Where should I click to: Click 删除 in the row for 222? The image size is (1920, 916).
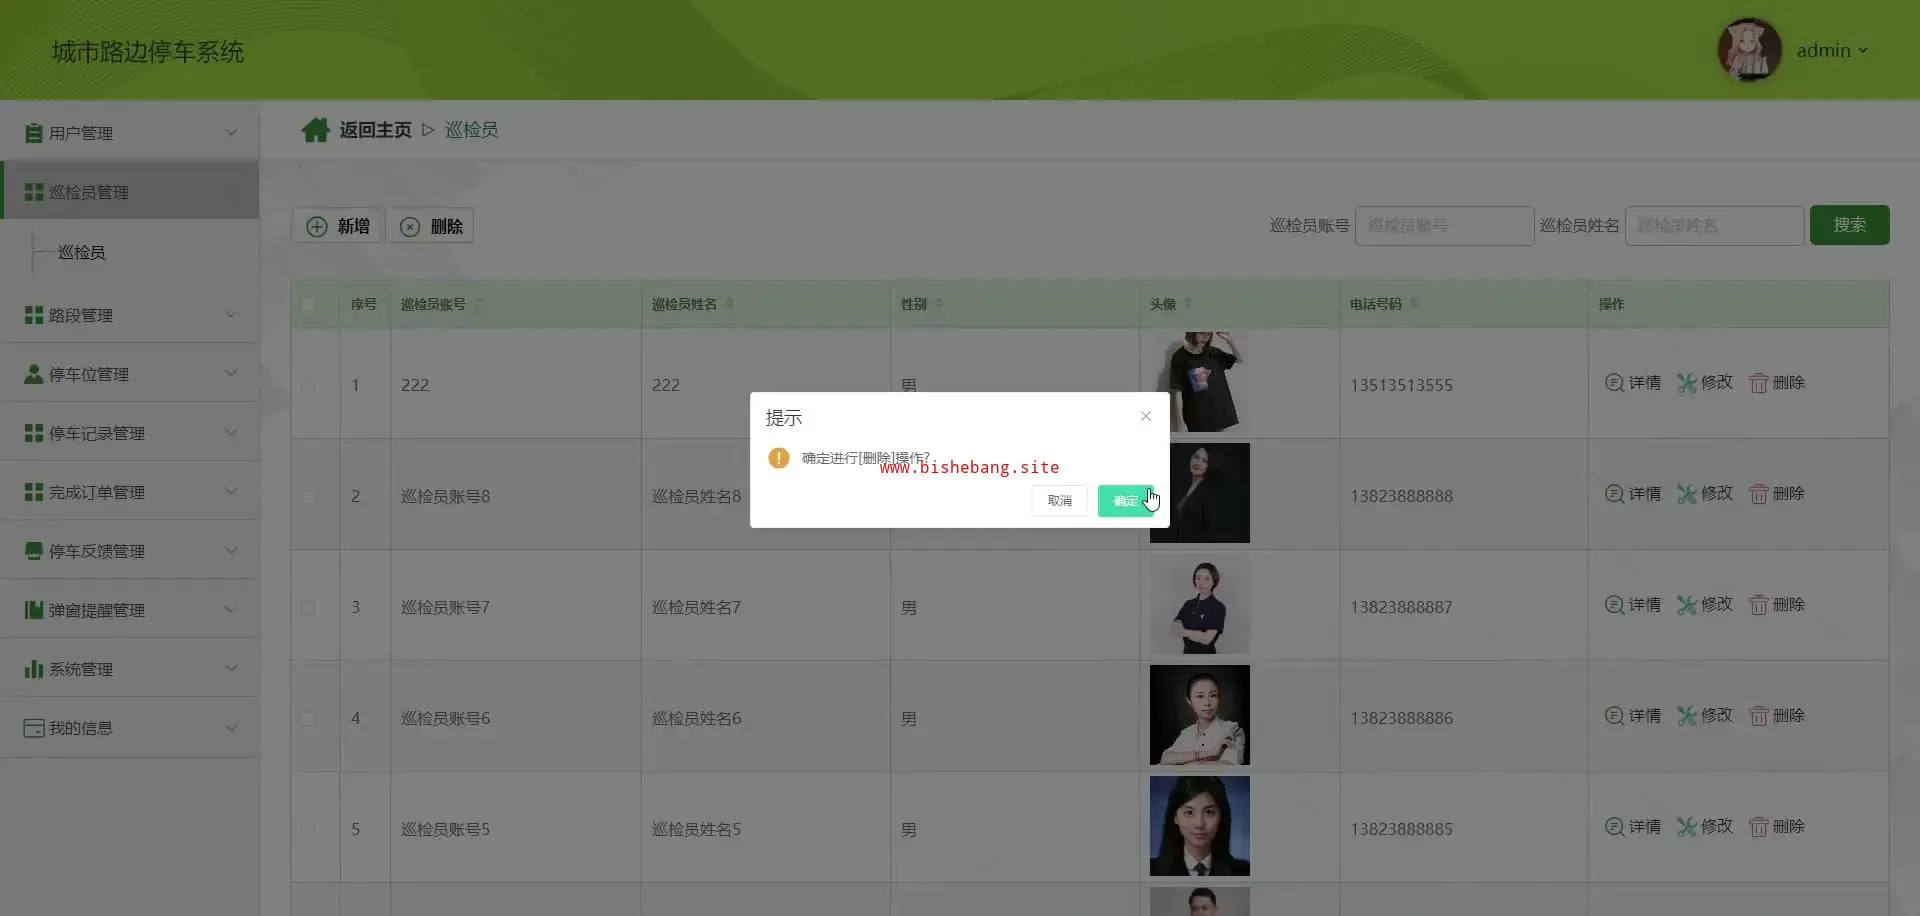click(1777, 383)
